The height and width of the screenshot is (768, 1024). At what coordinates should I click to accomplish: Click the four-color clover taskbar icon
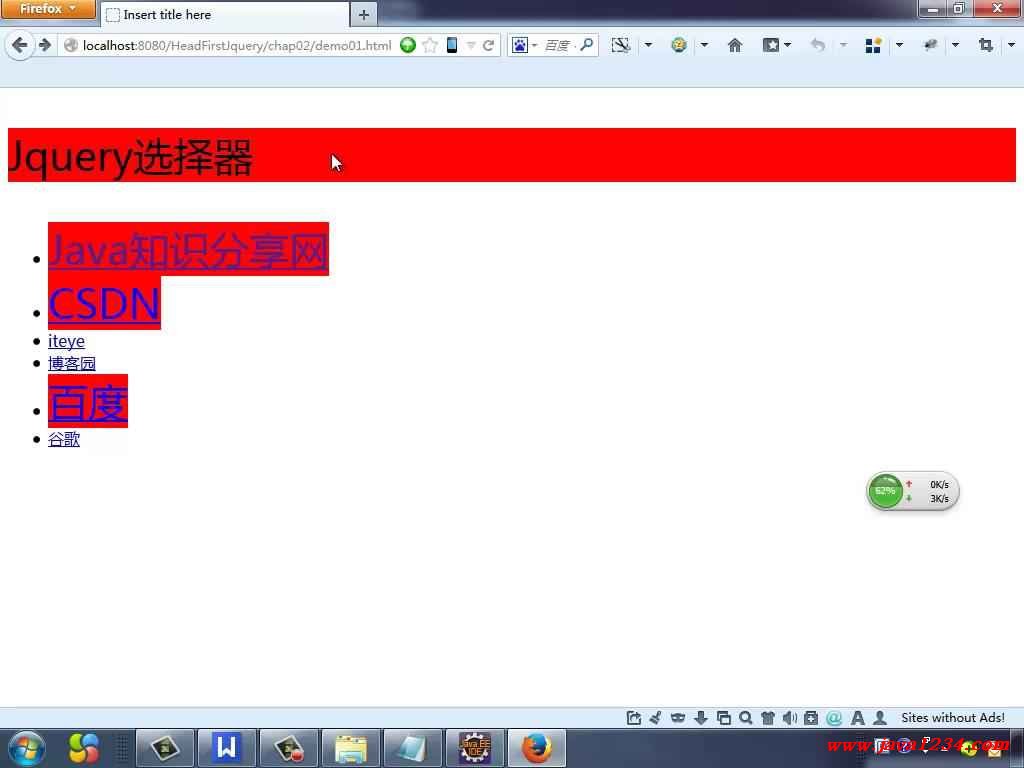84,748
